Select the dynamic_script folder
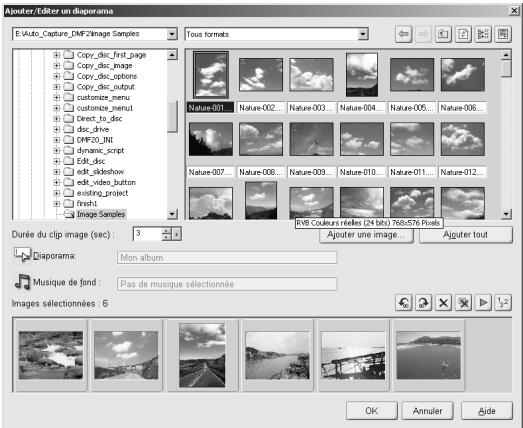 pyautogui.click(x=100, y=150)
